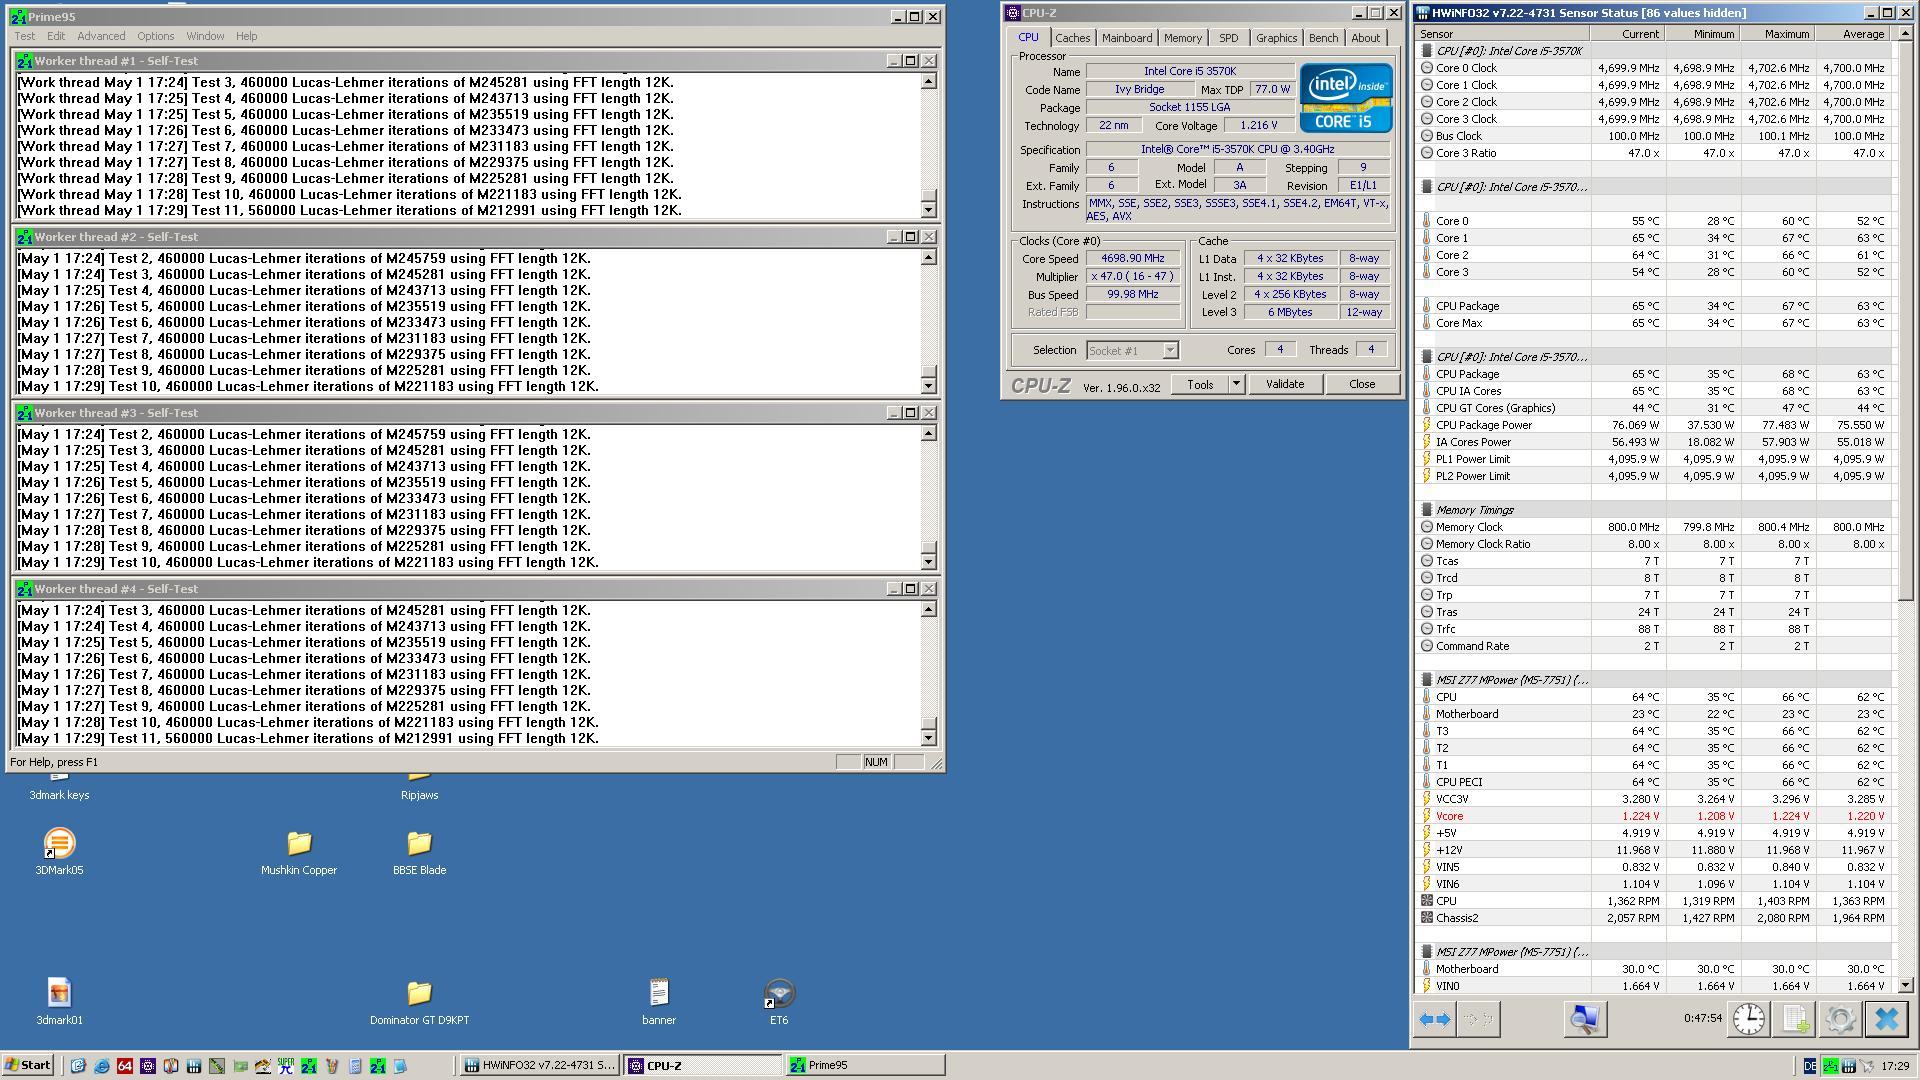The image size is (1920, 1080).
Task: Select Chassis2 fan row in HWiNFO
Action: pos(1655,918)
